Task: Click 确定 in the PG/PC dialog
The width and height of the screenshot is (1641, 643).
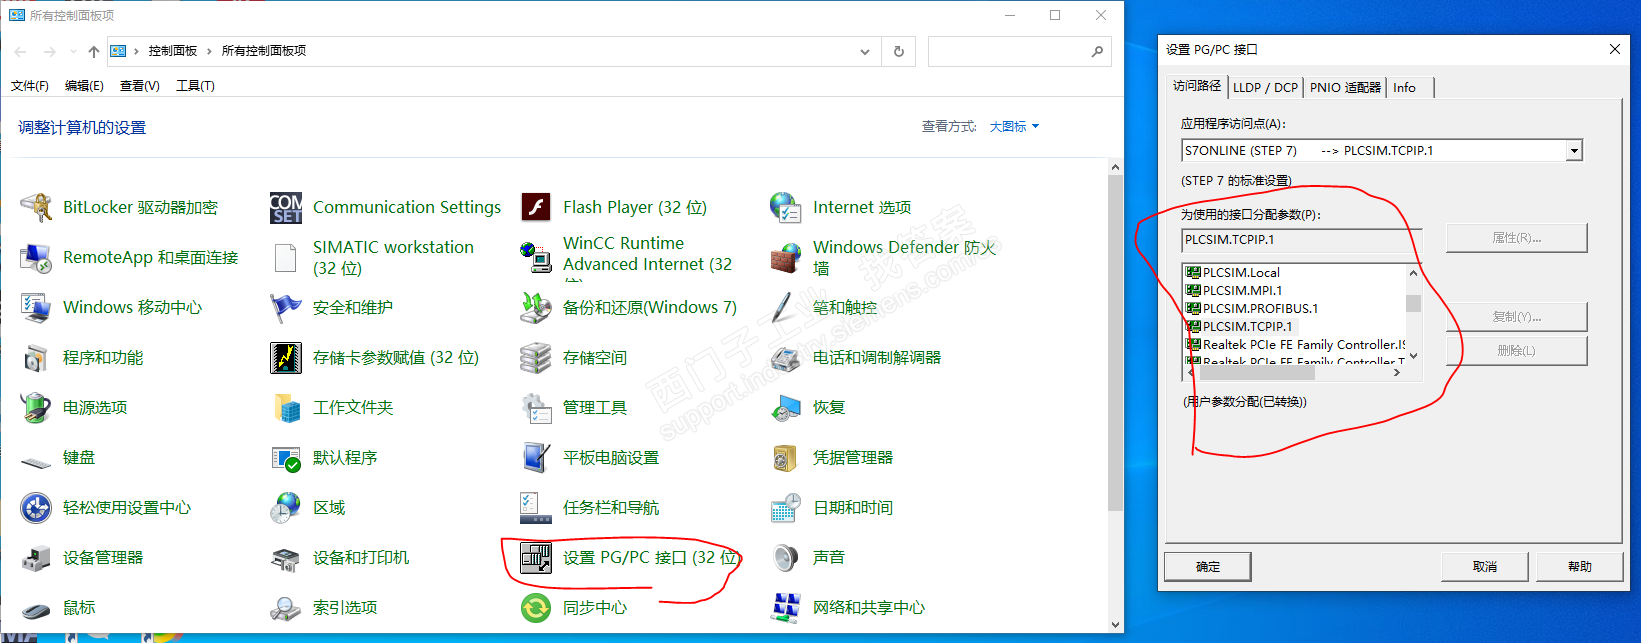Action: (x=1207, y=566)
